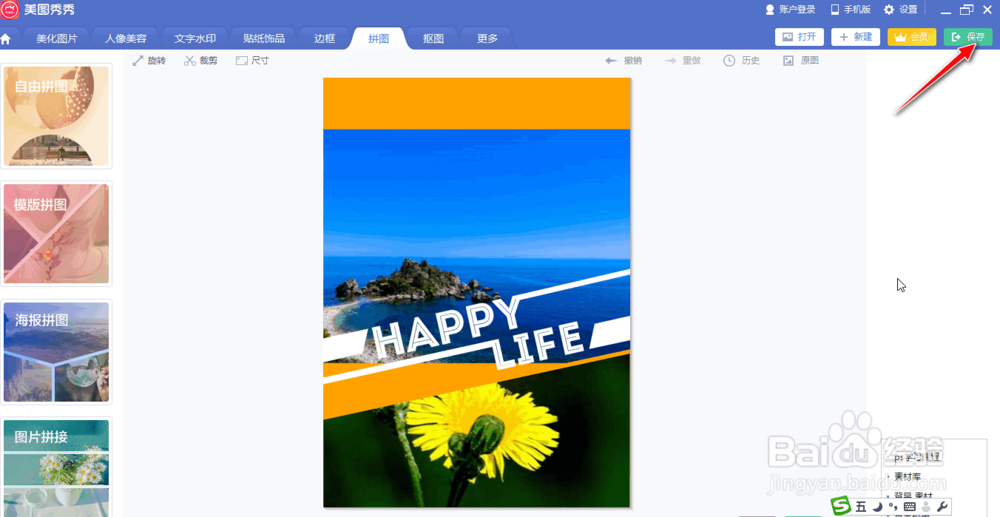Open the IME wrench tools icon
The width and height of the screenshot is (1000, 517).
coord(943,507)
